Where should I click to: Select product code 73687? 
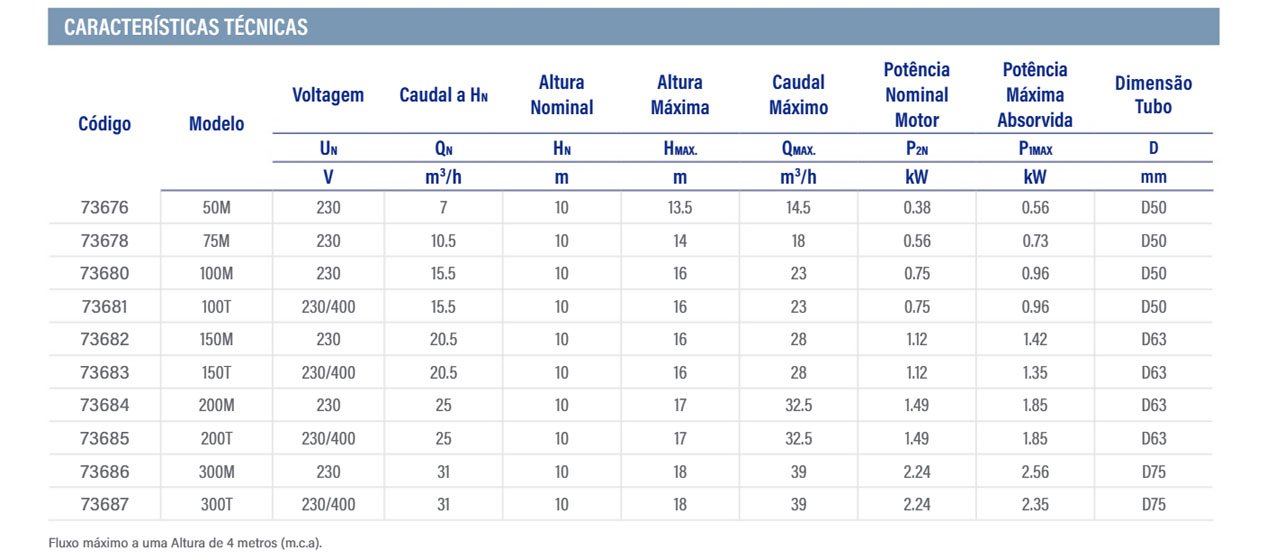tap(105, 505)
